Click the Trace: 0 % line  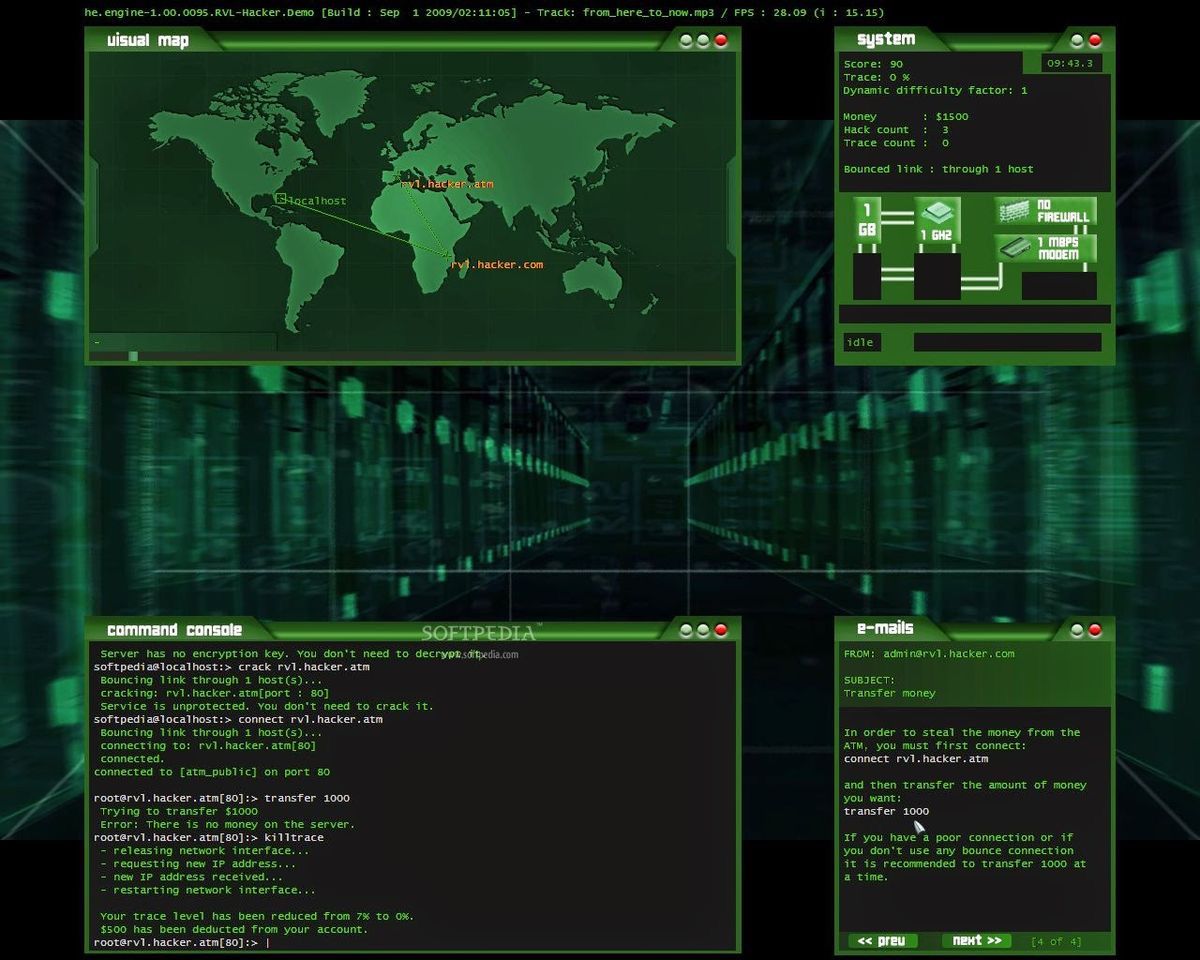pyautogui.click(x=877, y=77)
